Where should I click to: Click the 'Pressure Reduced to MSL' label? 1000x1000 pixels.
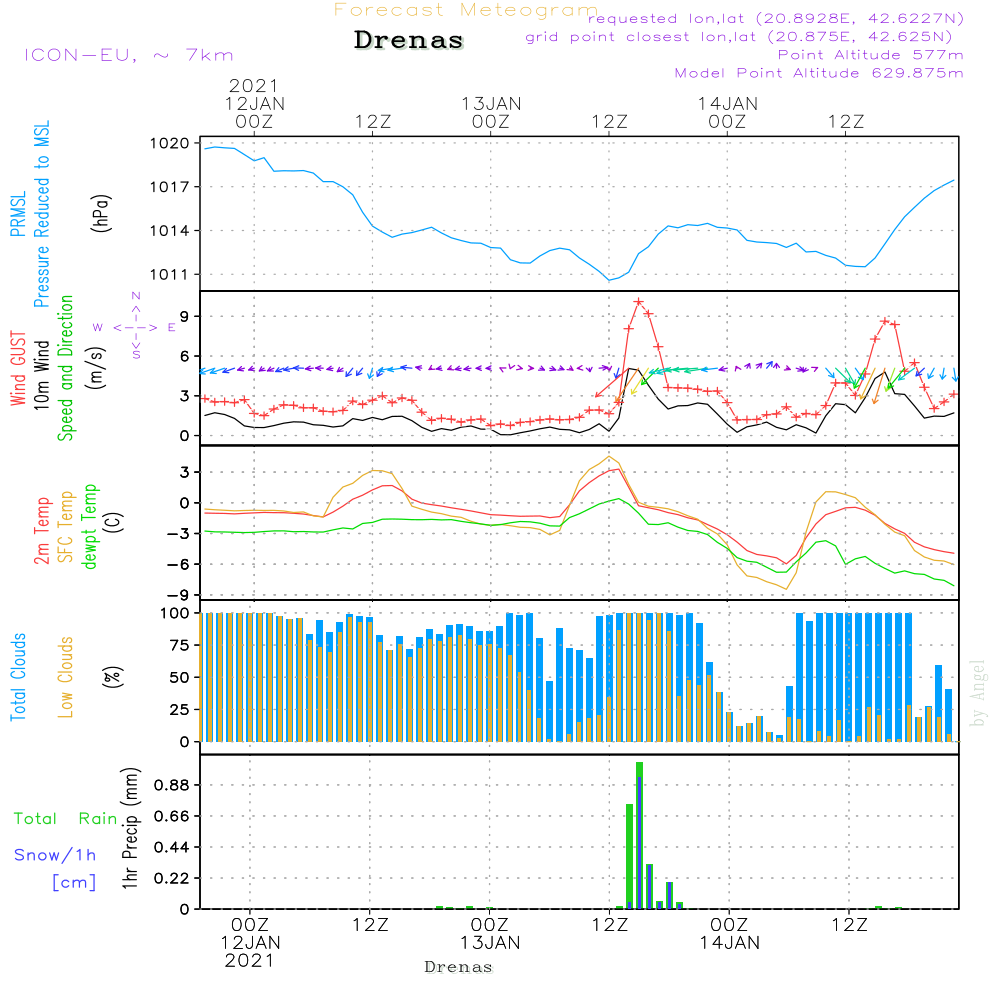[41, 214]
